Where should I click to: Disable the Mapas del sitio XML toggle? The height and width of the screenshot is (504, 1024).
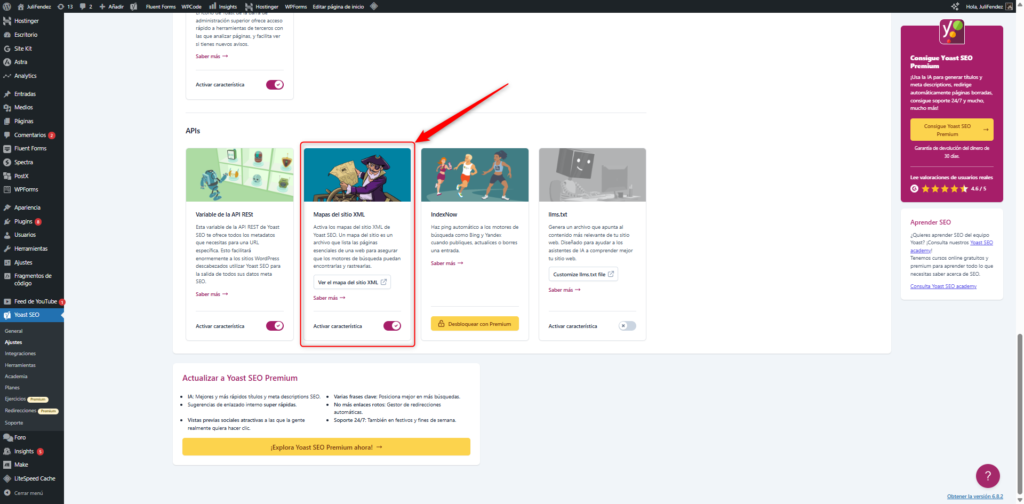[x=392, y=326]
